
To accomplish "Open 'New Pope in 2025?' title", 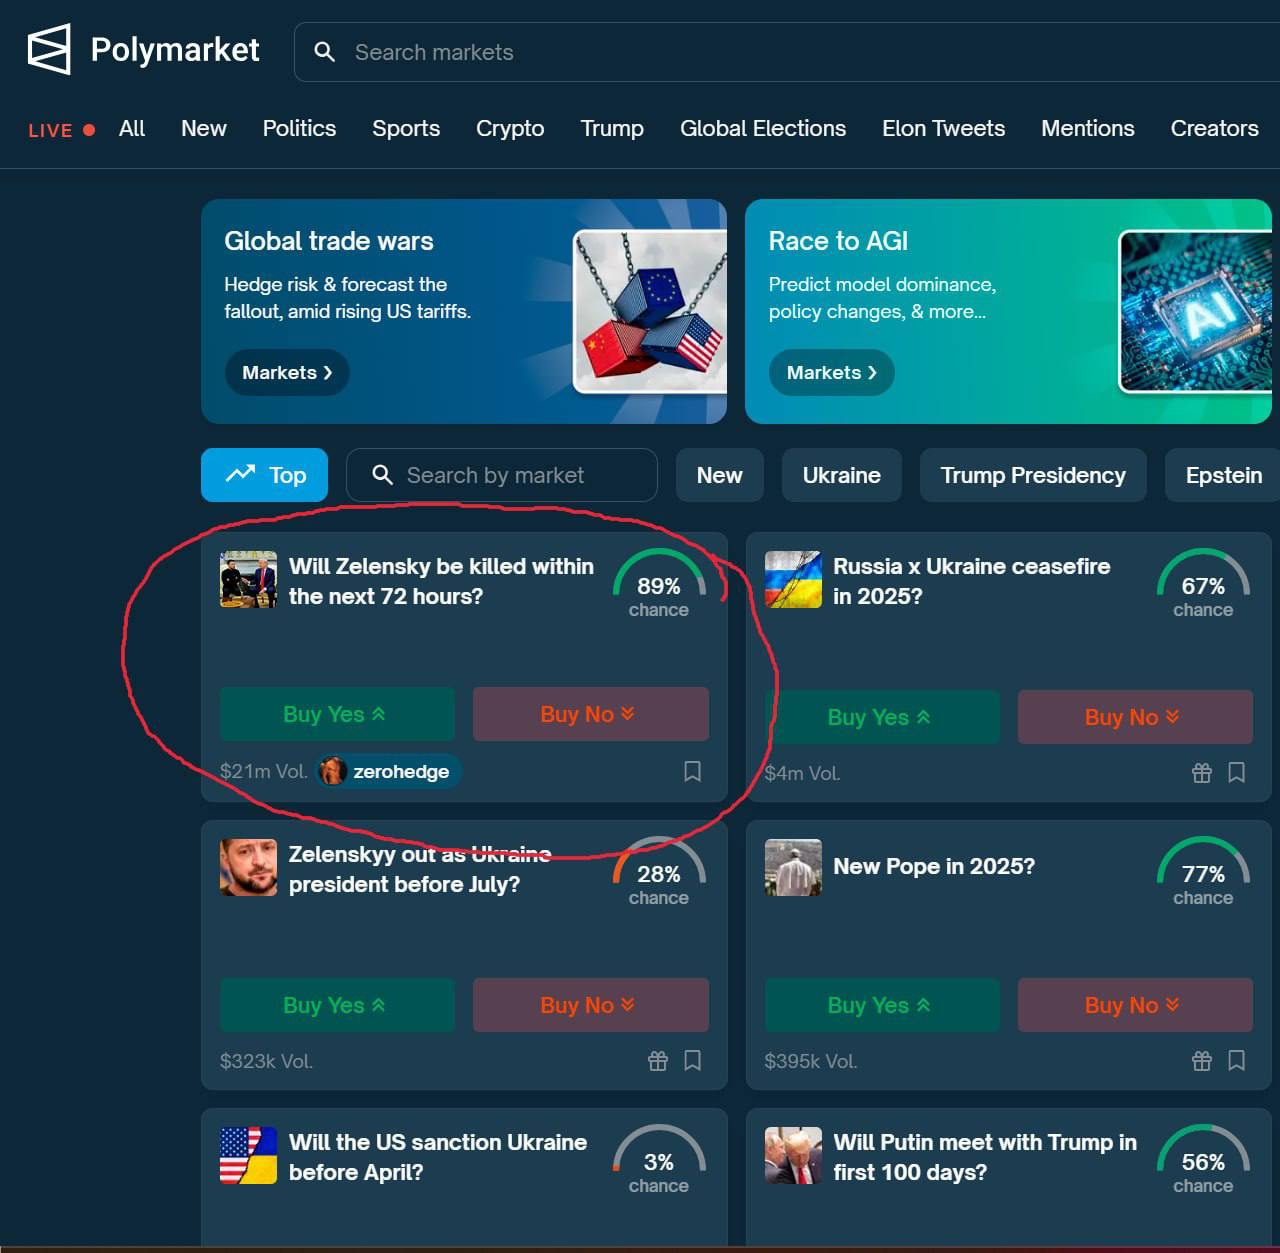I will (x=934, y=866).
